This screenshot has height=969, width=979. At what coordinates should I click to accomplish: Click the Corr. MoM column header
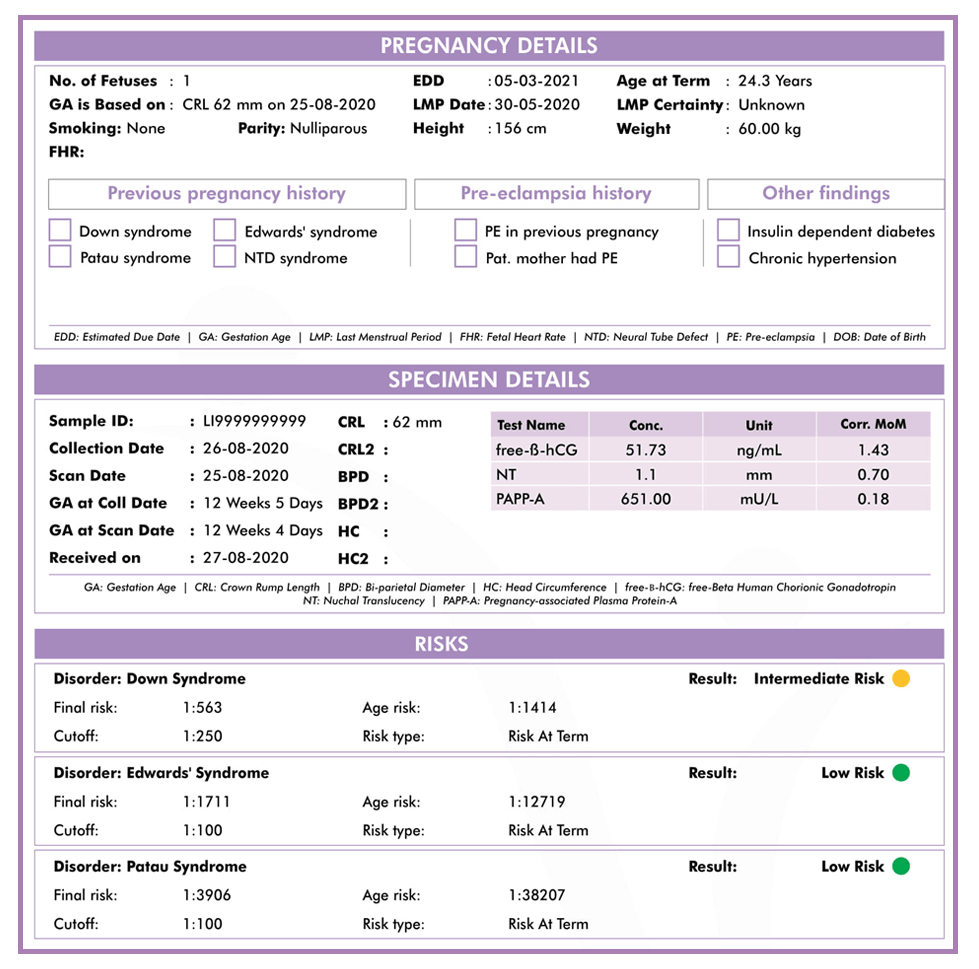873,424
